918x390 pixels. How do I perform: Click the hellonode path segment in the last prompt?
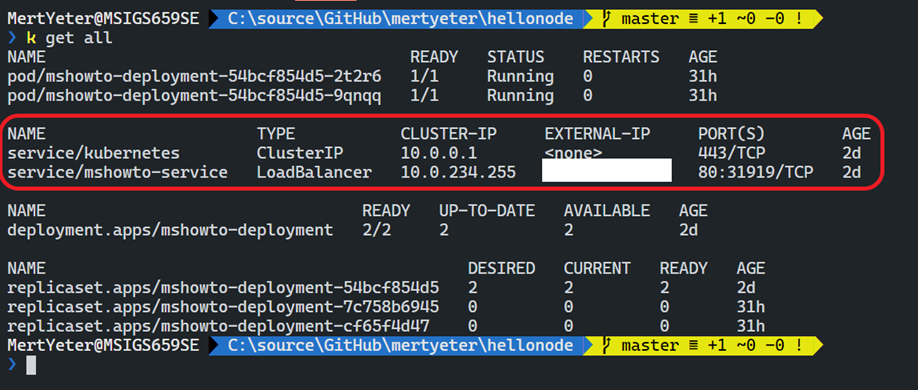530,345
